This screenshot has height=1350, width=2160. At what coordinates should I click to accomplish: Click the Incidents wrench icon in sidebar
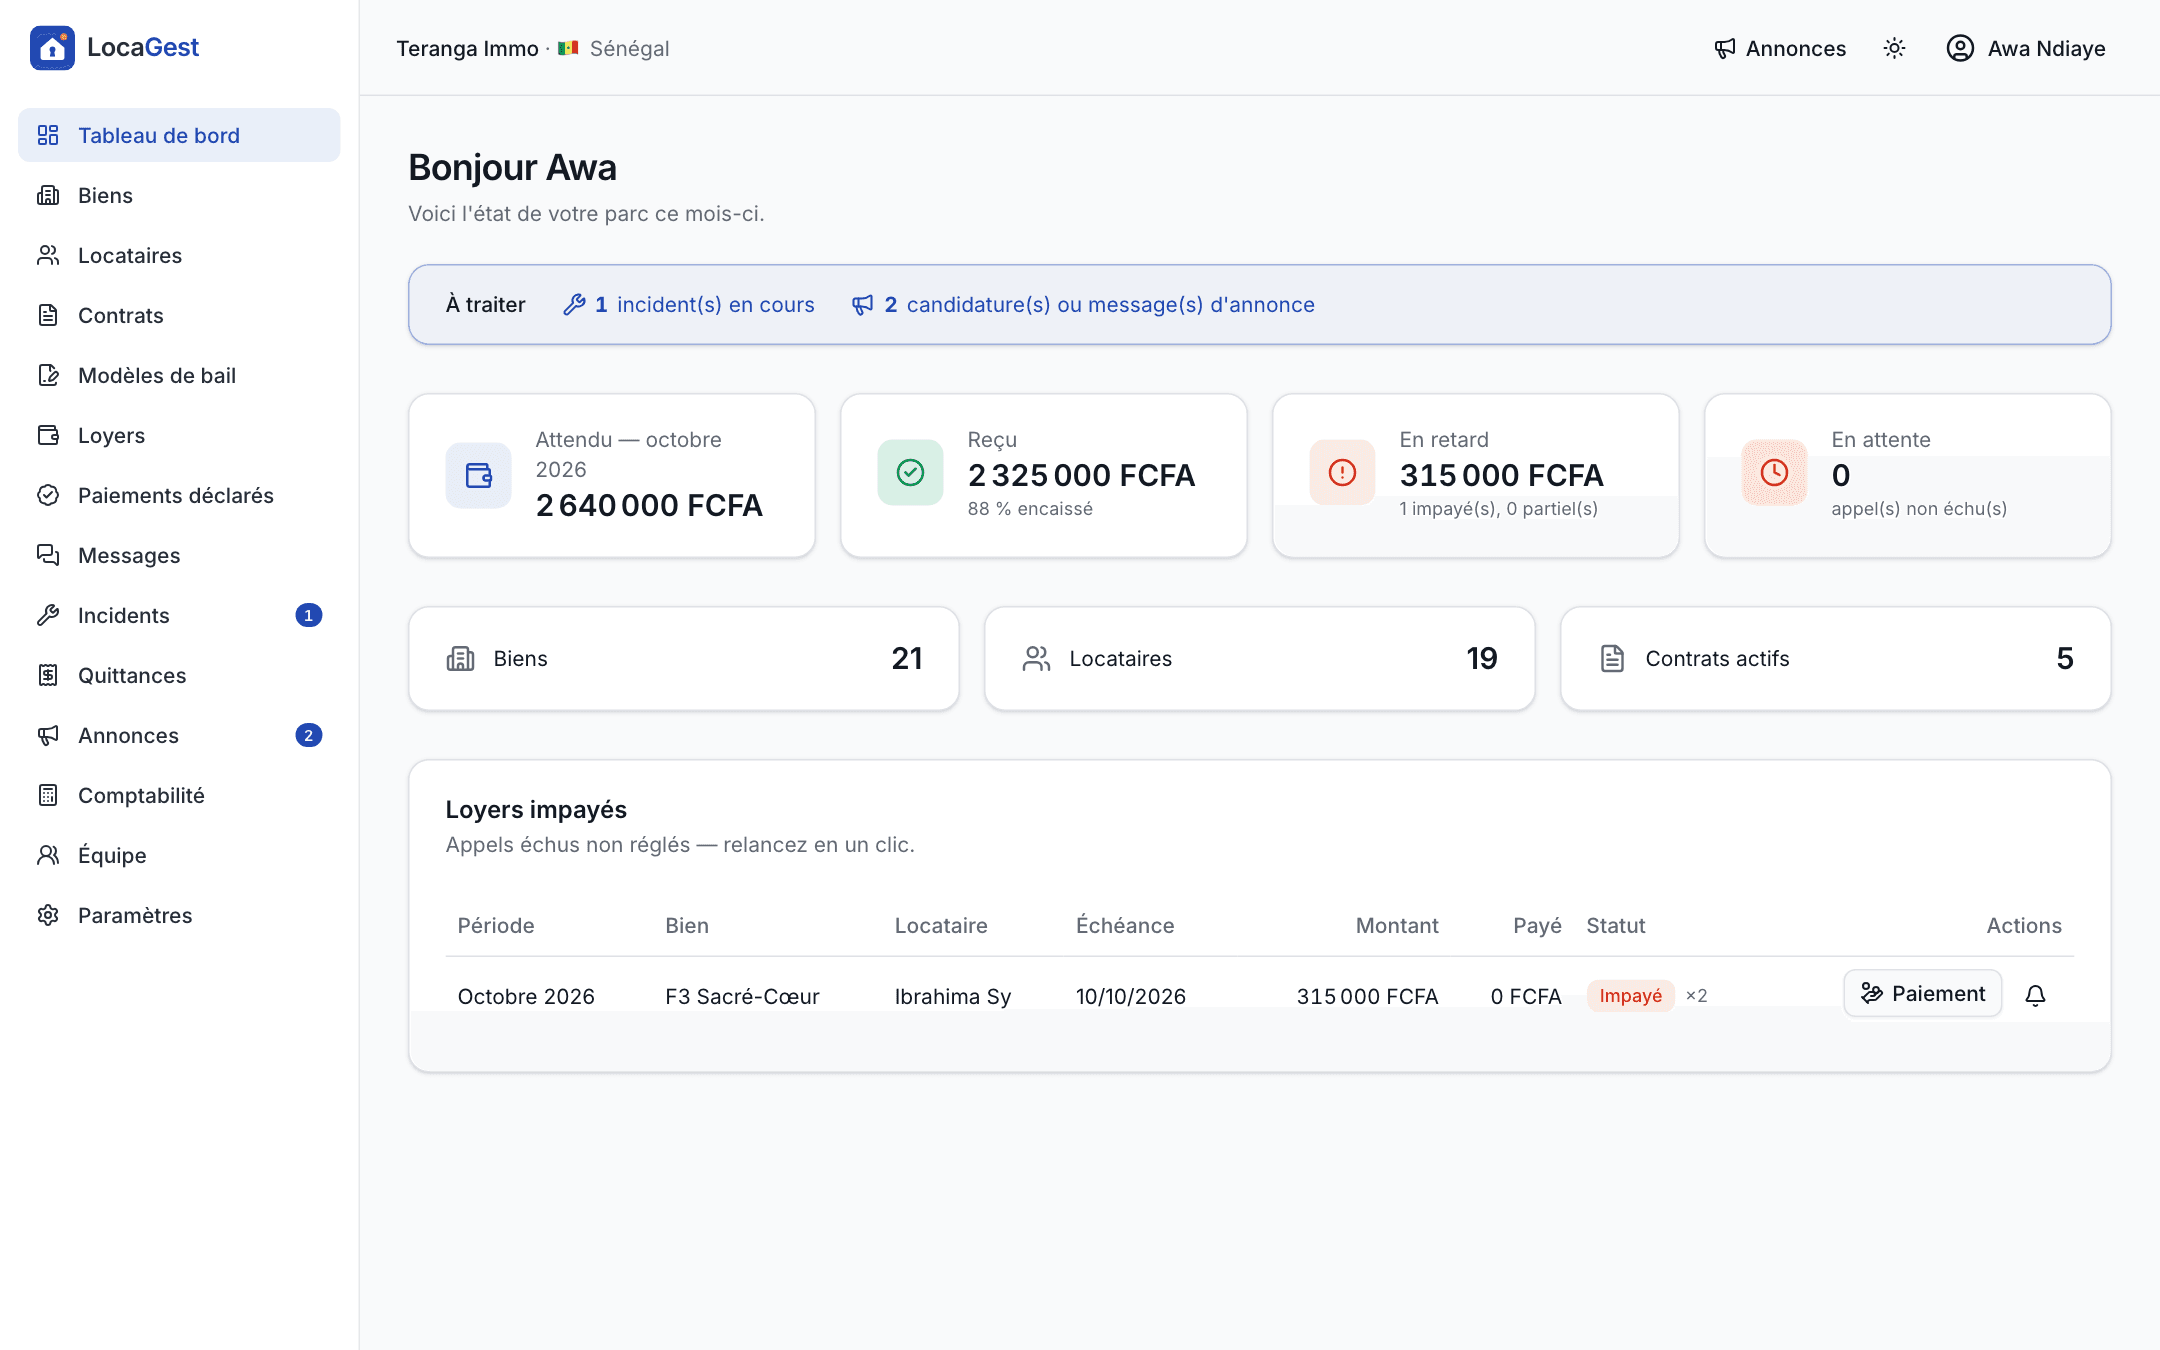click(x=48, y=615)
